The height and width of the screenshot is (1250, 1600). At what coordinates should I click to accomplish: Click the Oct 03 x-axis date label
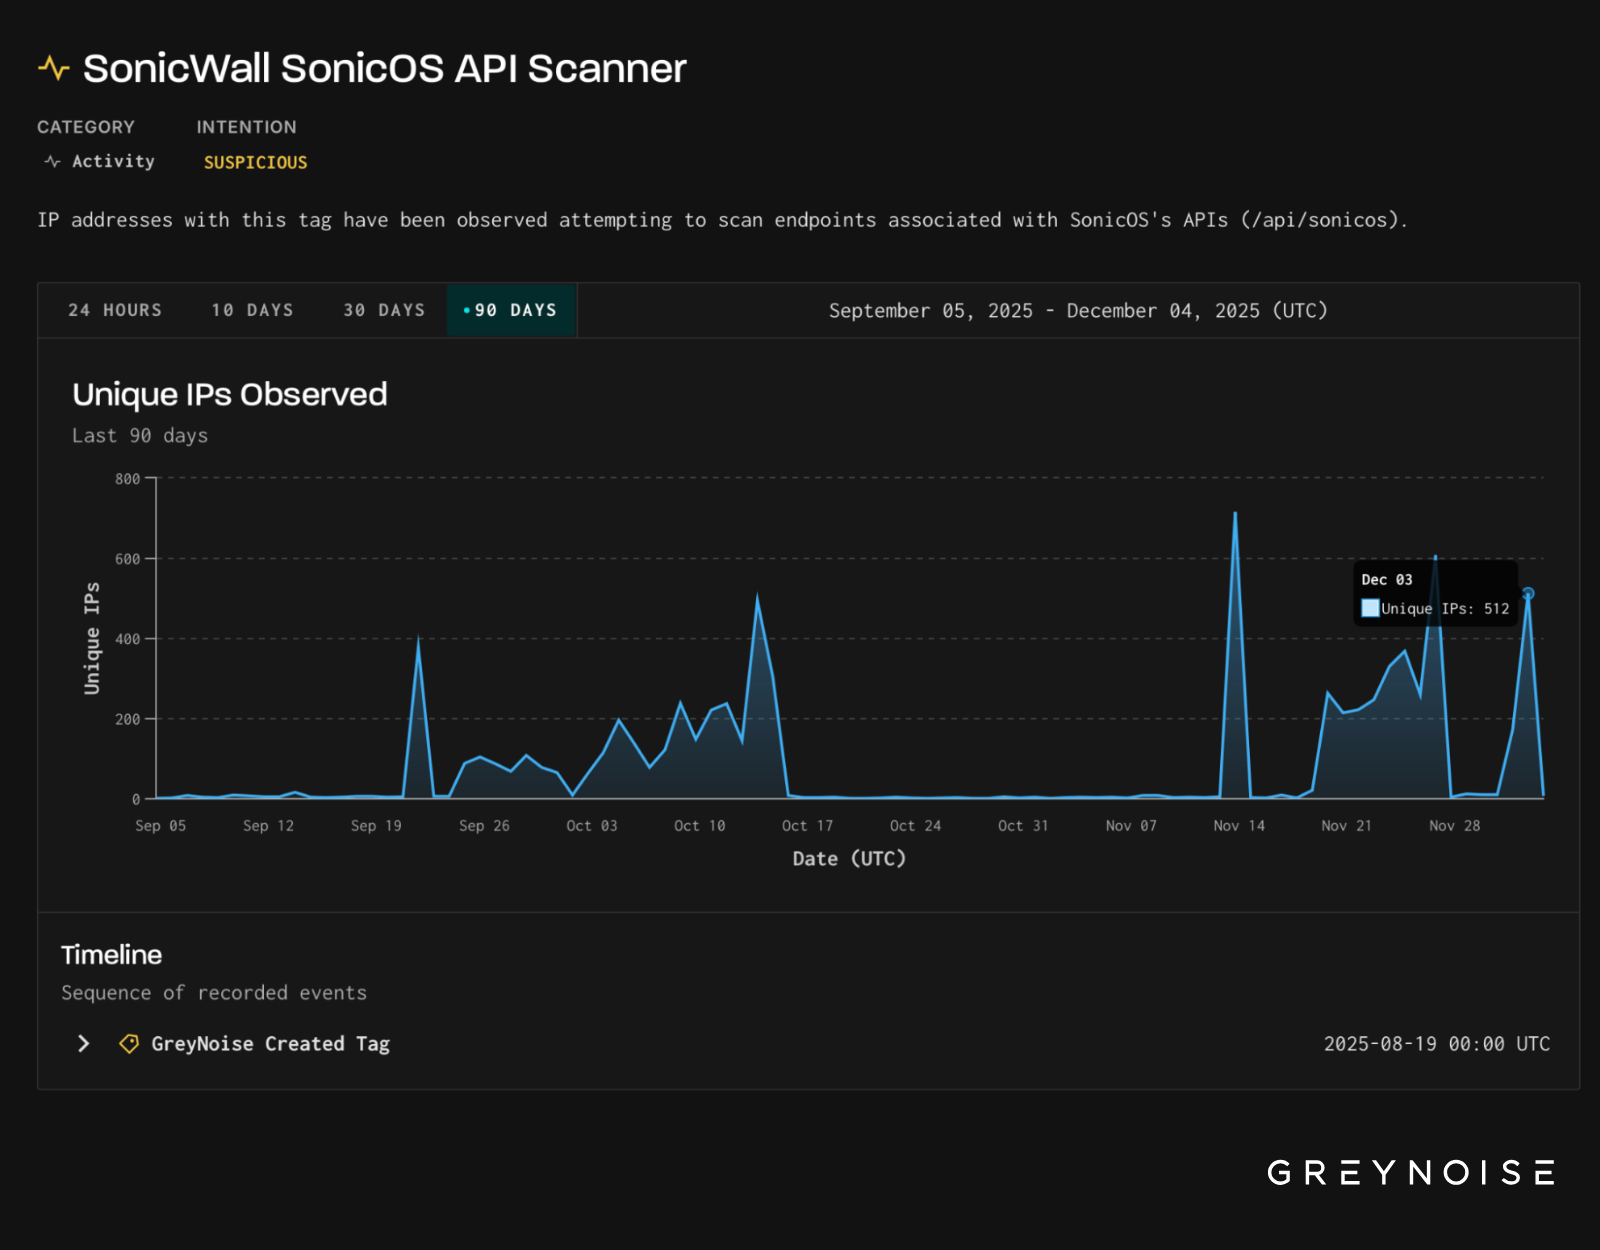pyautogui.click(x=592, y=825)
